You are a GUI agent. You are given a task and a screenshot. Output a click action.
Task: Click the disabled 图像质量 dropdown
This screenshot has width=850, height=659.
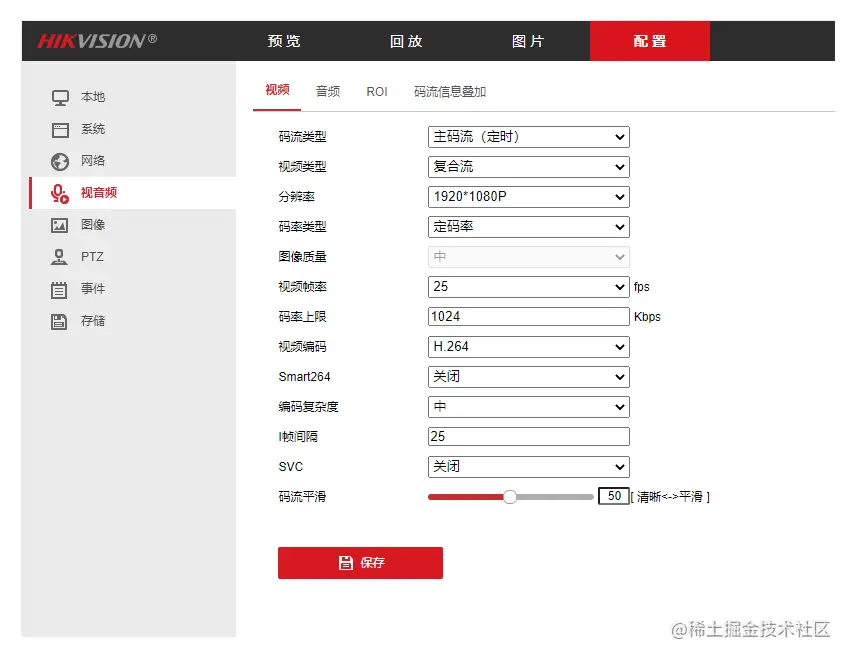[529, 257]
